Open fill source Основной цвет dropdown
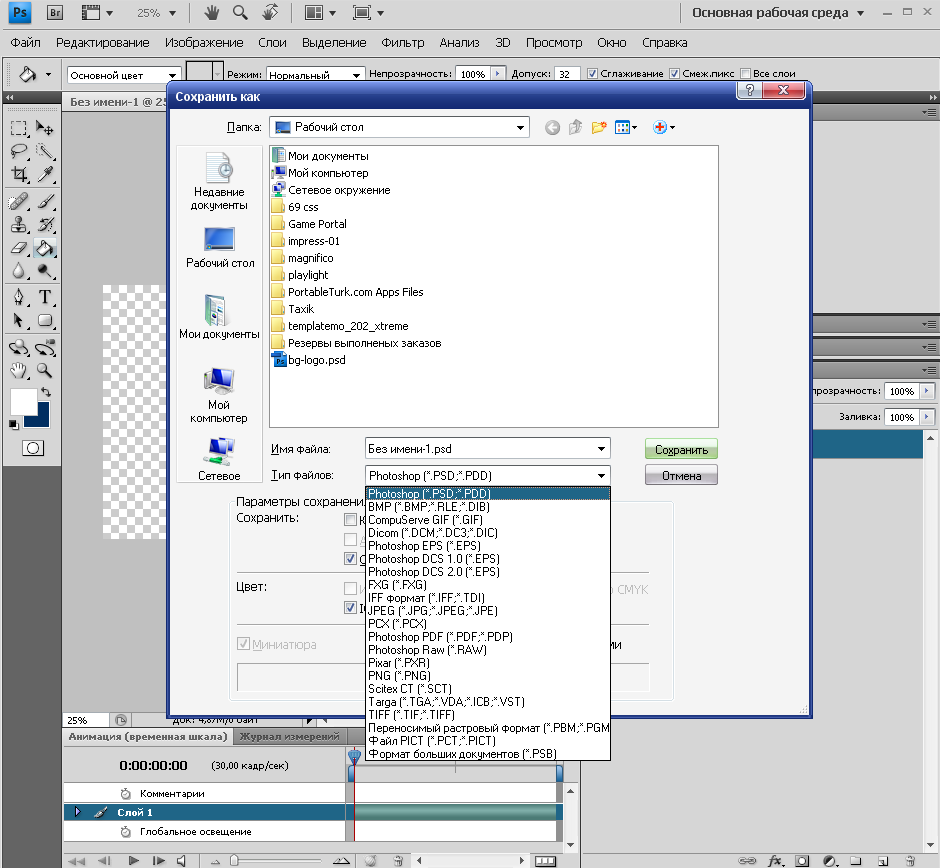 pyautogui.click(x=172, y=76)
